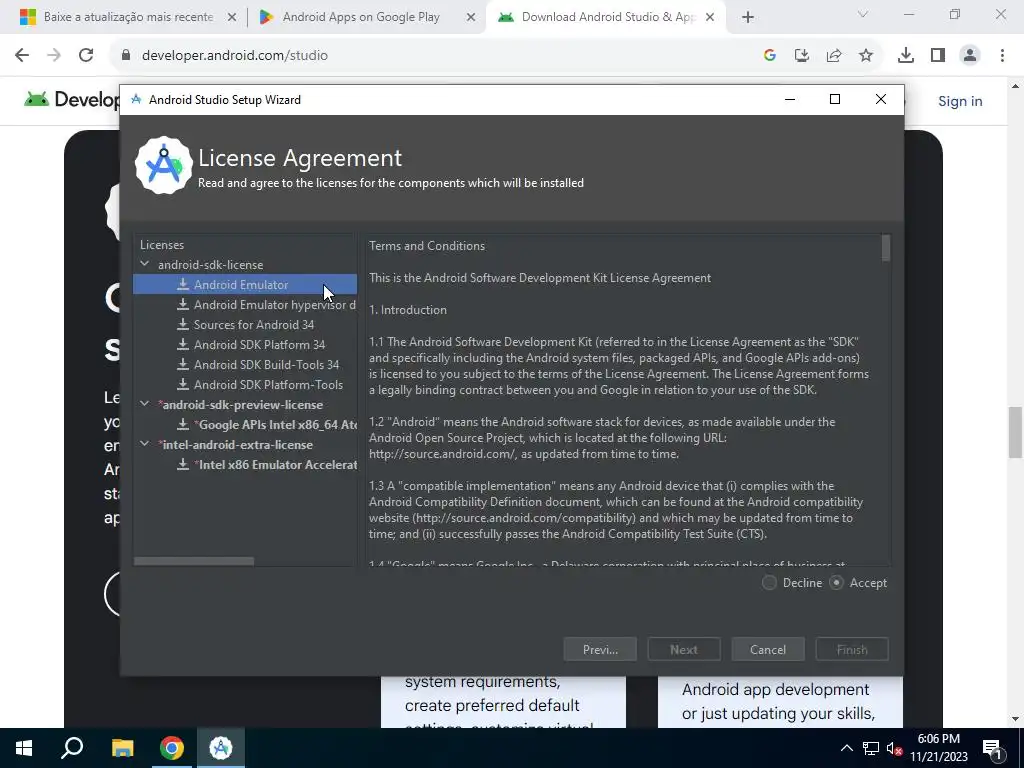
Task: Select android-sdk-preview-license group label
Action: 240,404
